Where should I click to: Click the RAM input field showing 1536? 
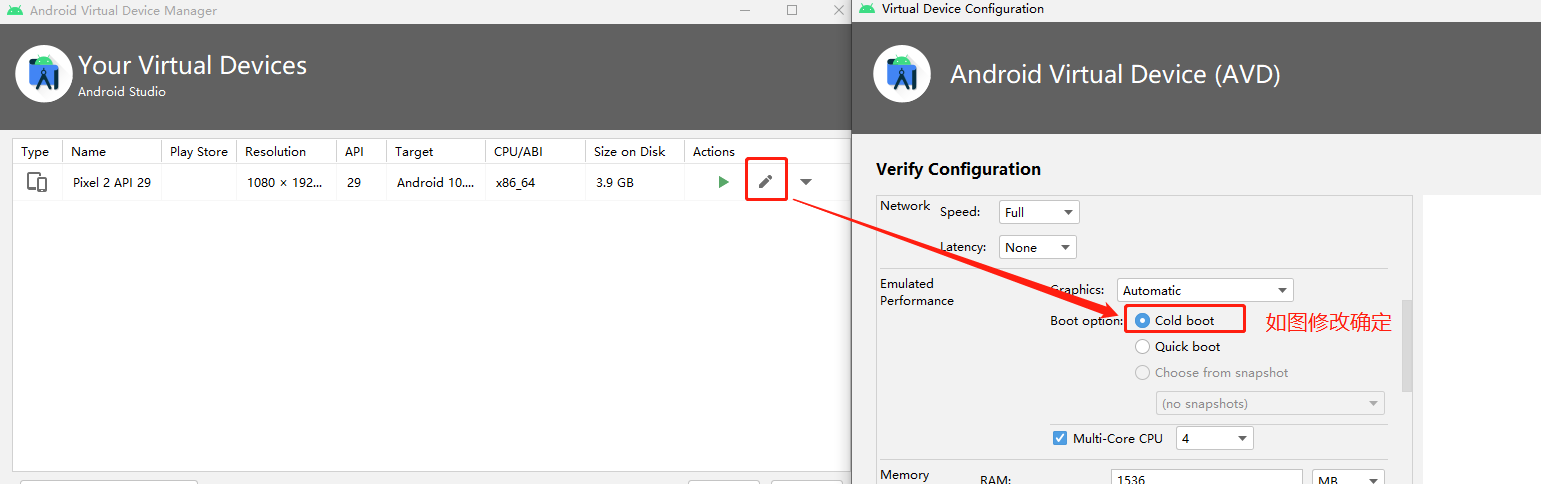tap(1206, 479)
